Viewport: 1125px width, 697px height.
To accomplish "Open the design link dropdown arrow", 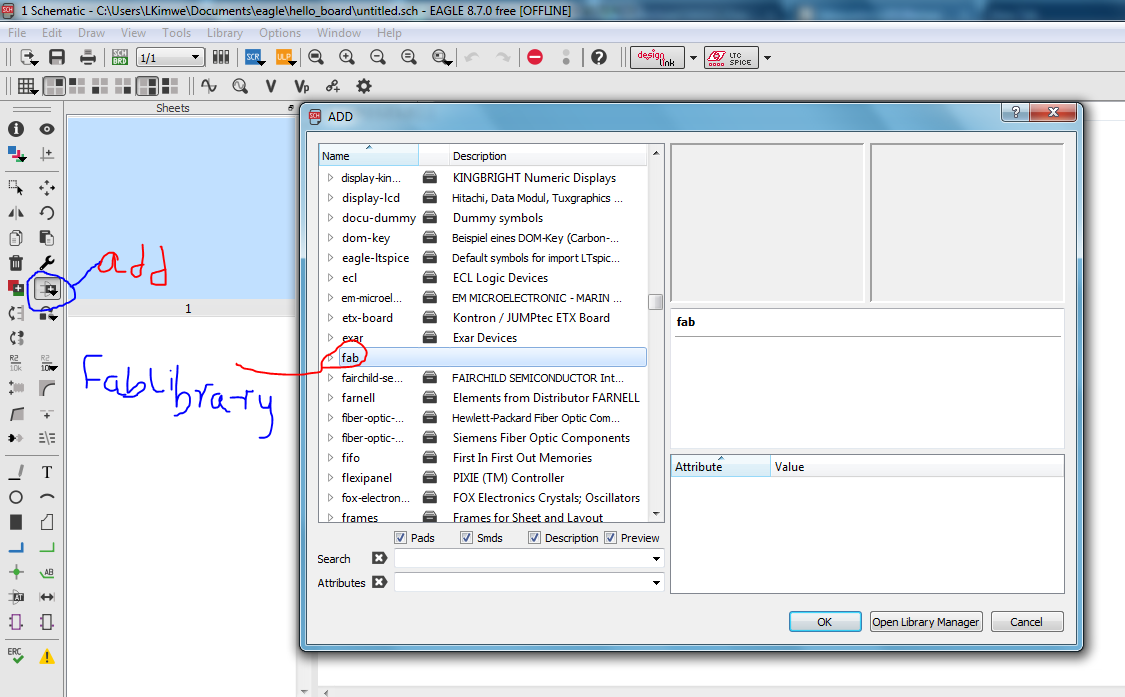I will (x=693, y=57).
